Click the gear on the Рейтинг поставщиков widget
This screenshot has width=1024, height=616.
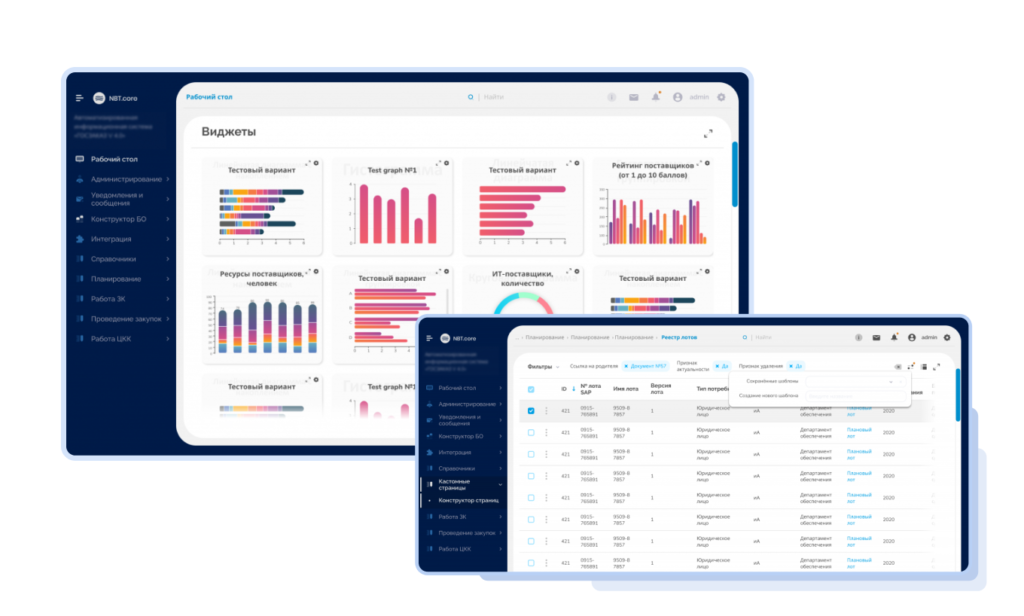(x=707, y=163)
